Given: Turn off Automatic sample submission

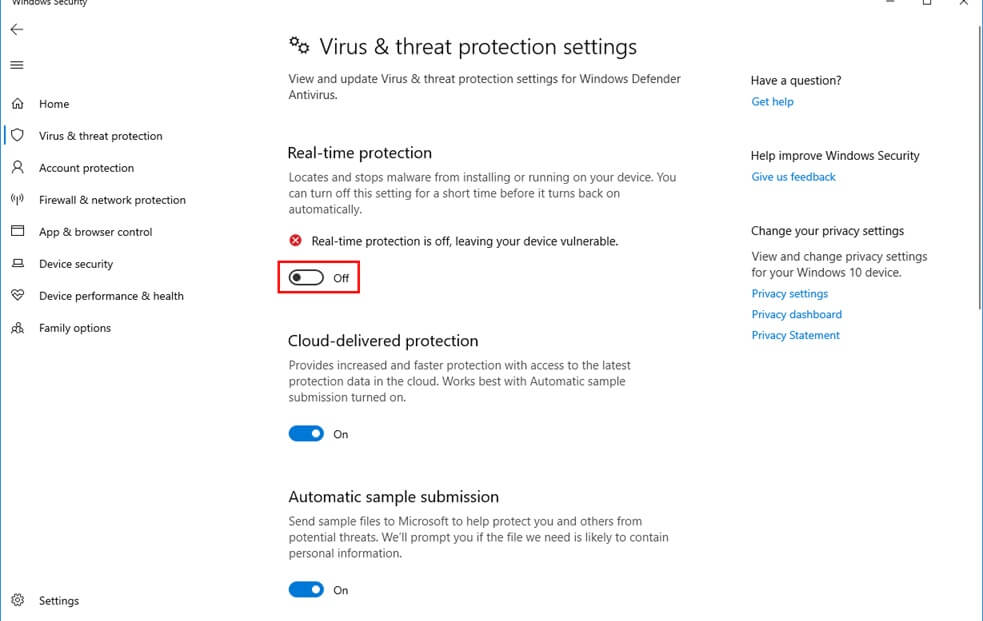Looking at the screenshot, I should click(306, 590).
